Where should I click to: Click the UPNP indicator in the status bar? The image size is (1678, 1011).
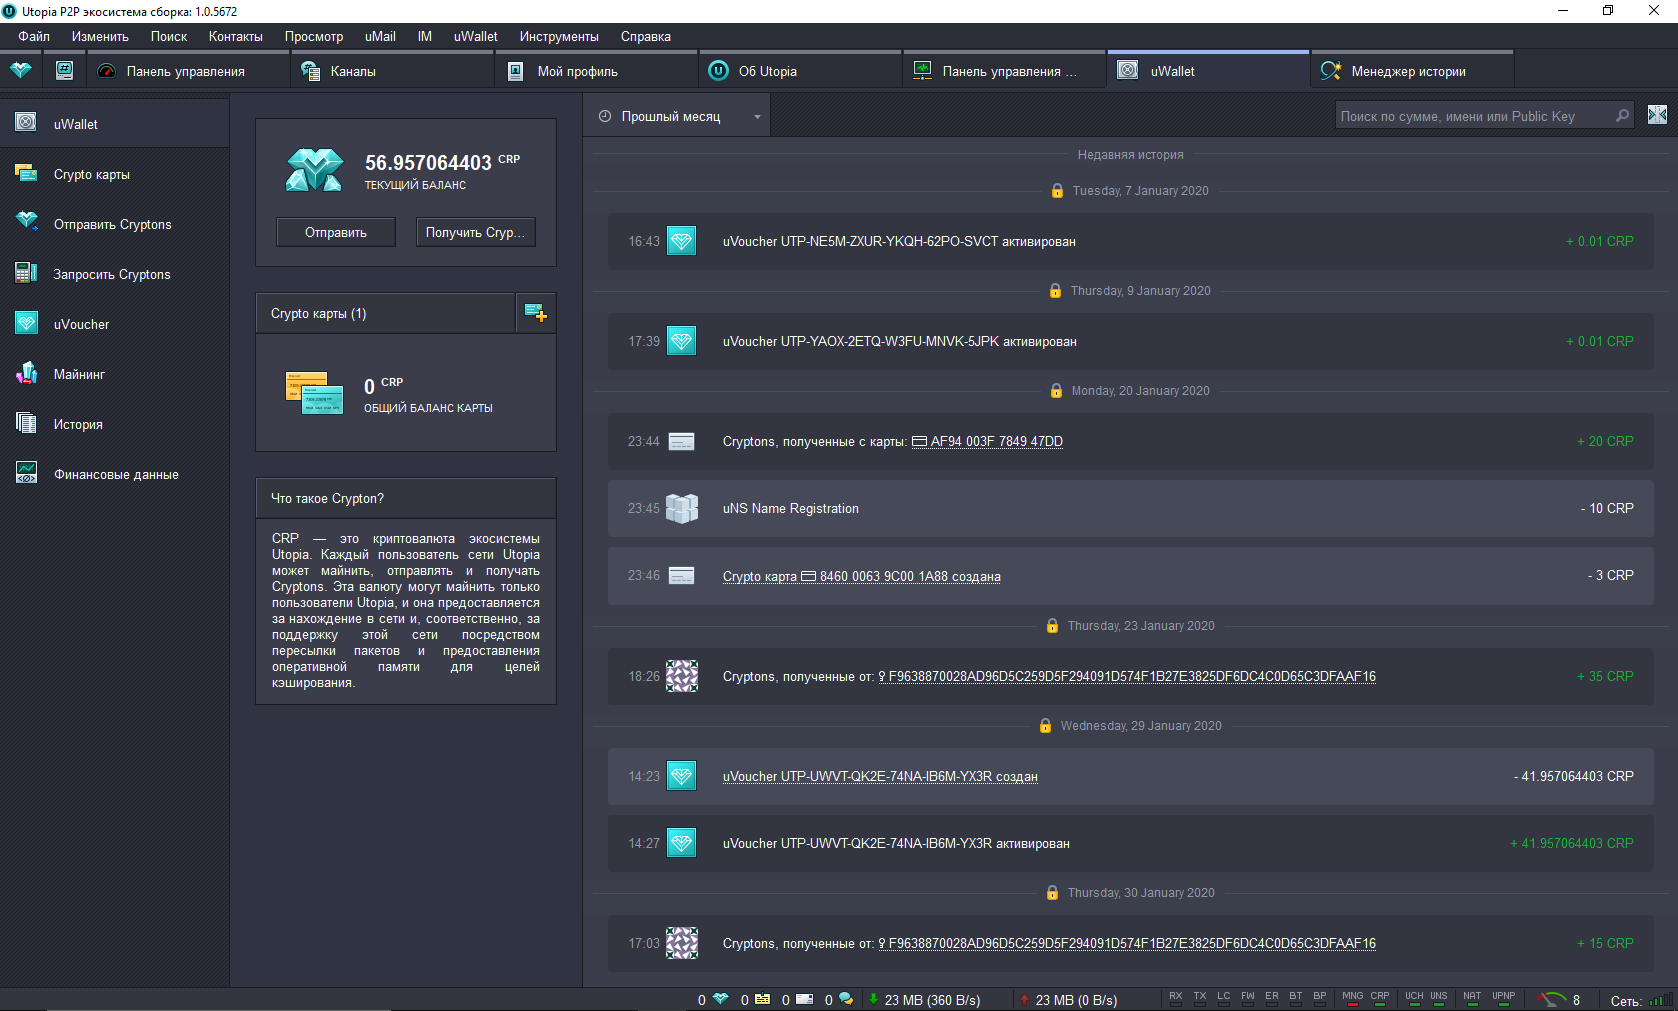pyautogui.click(x=1503, y=998)
